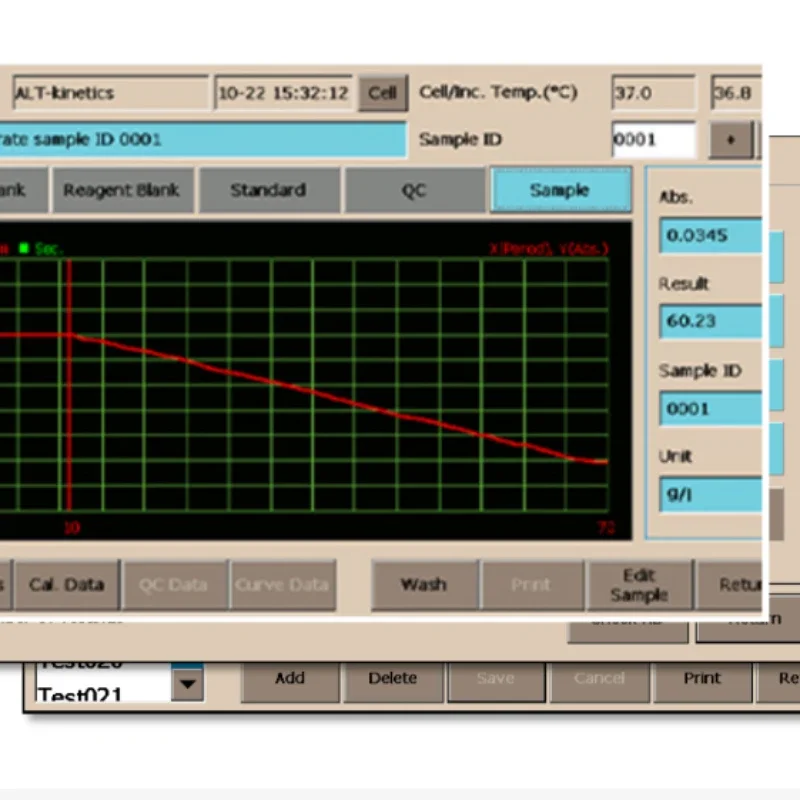Click the cell temperature field showing 37.0
Viewport: 800px width, 800px height.
(x=652, y=93)
